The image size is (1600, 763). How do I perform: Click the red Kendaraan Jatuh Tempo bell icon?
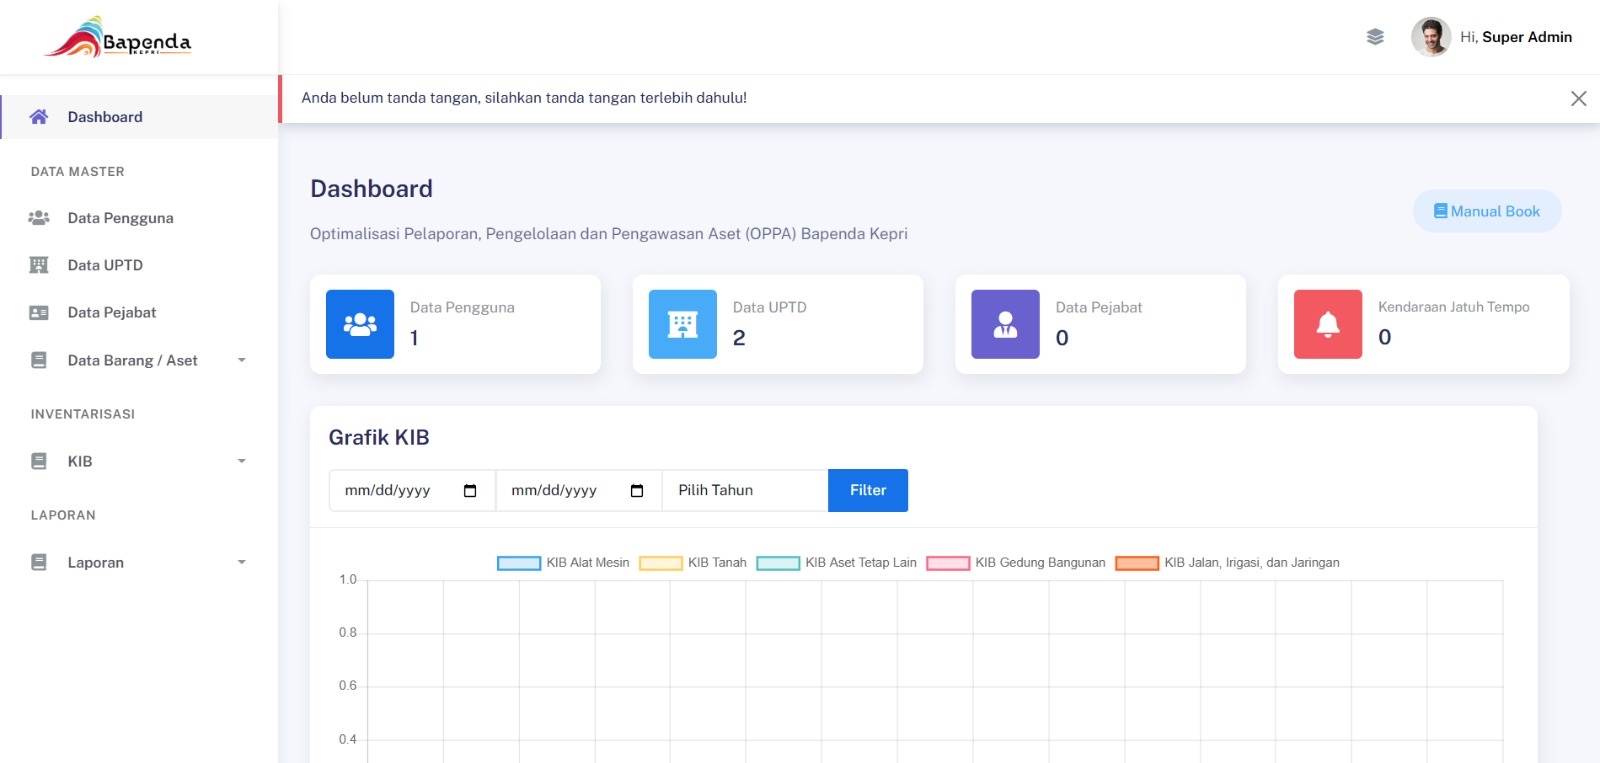pyautogui.click(x=1328, y=324)
